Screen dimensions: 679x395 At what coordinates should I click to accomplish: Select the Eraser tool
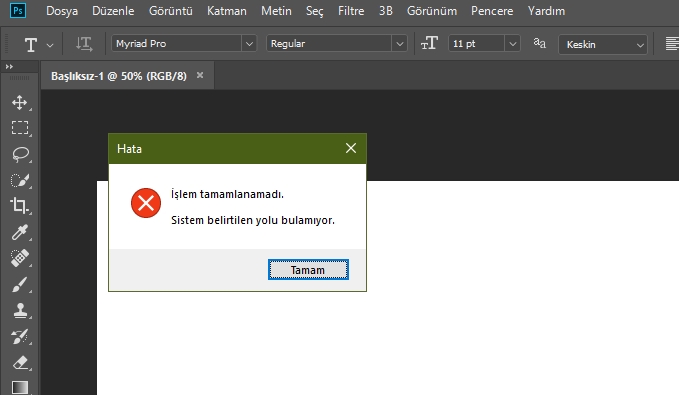pos(20,363)
